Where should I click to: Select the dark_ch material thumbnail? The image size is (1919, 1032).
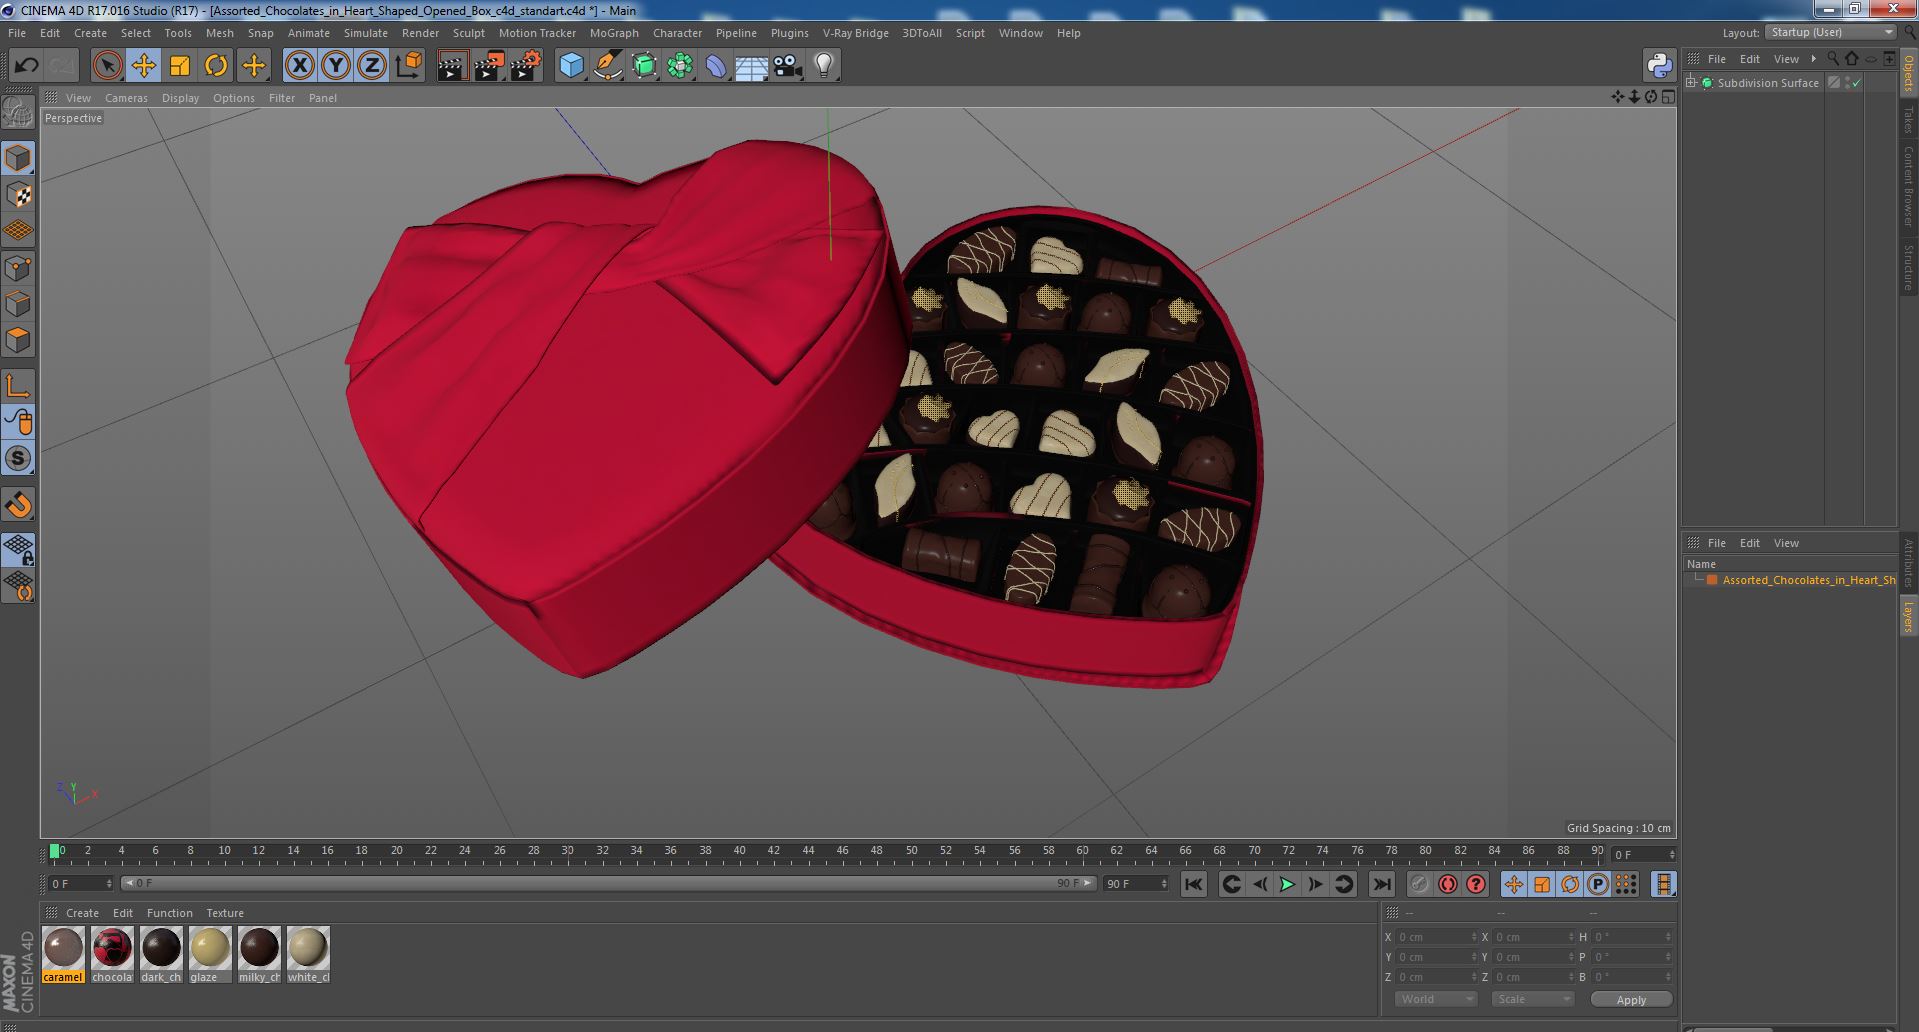[161, 955]
